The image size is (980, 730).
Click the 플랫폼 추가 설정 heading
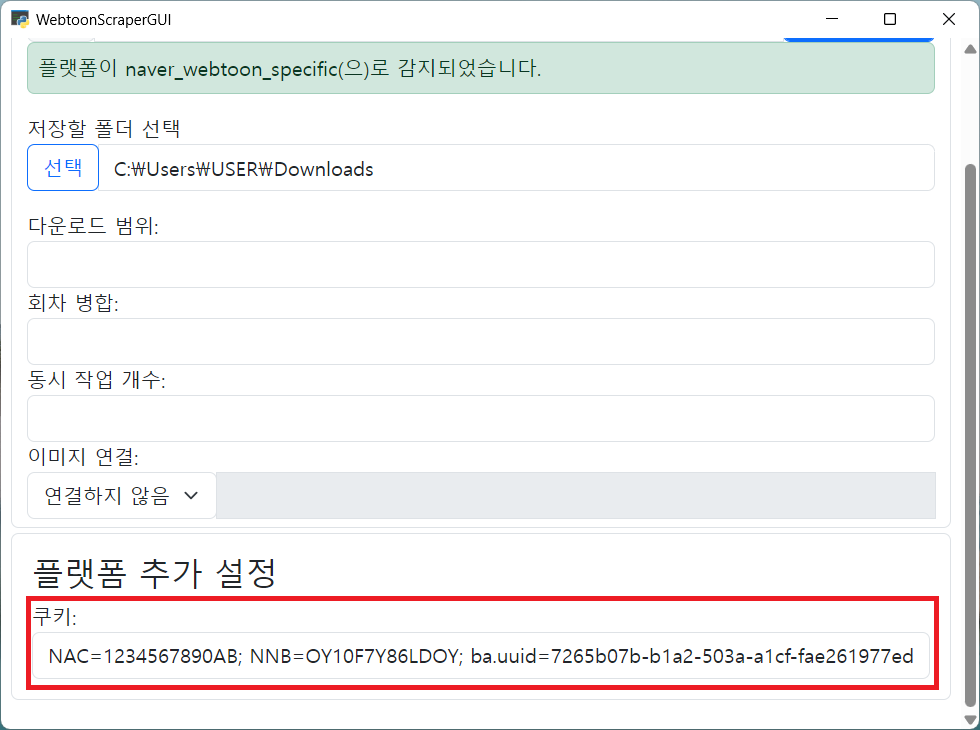(x=154, y=572)
